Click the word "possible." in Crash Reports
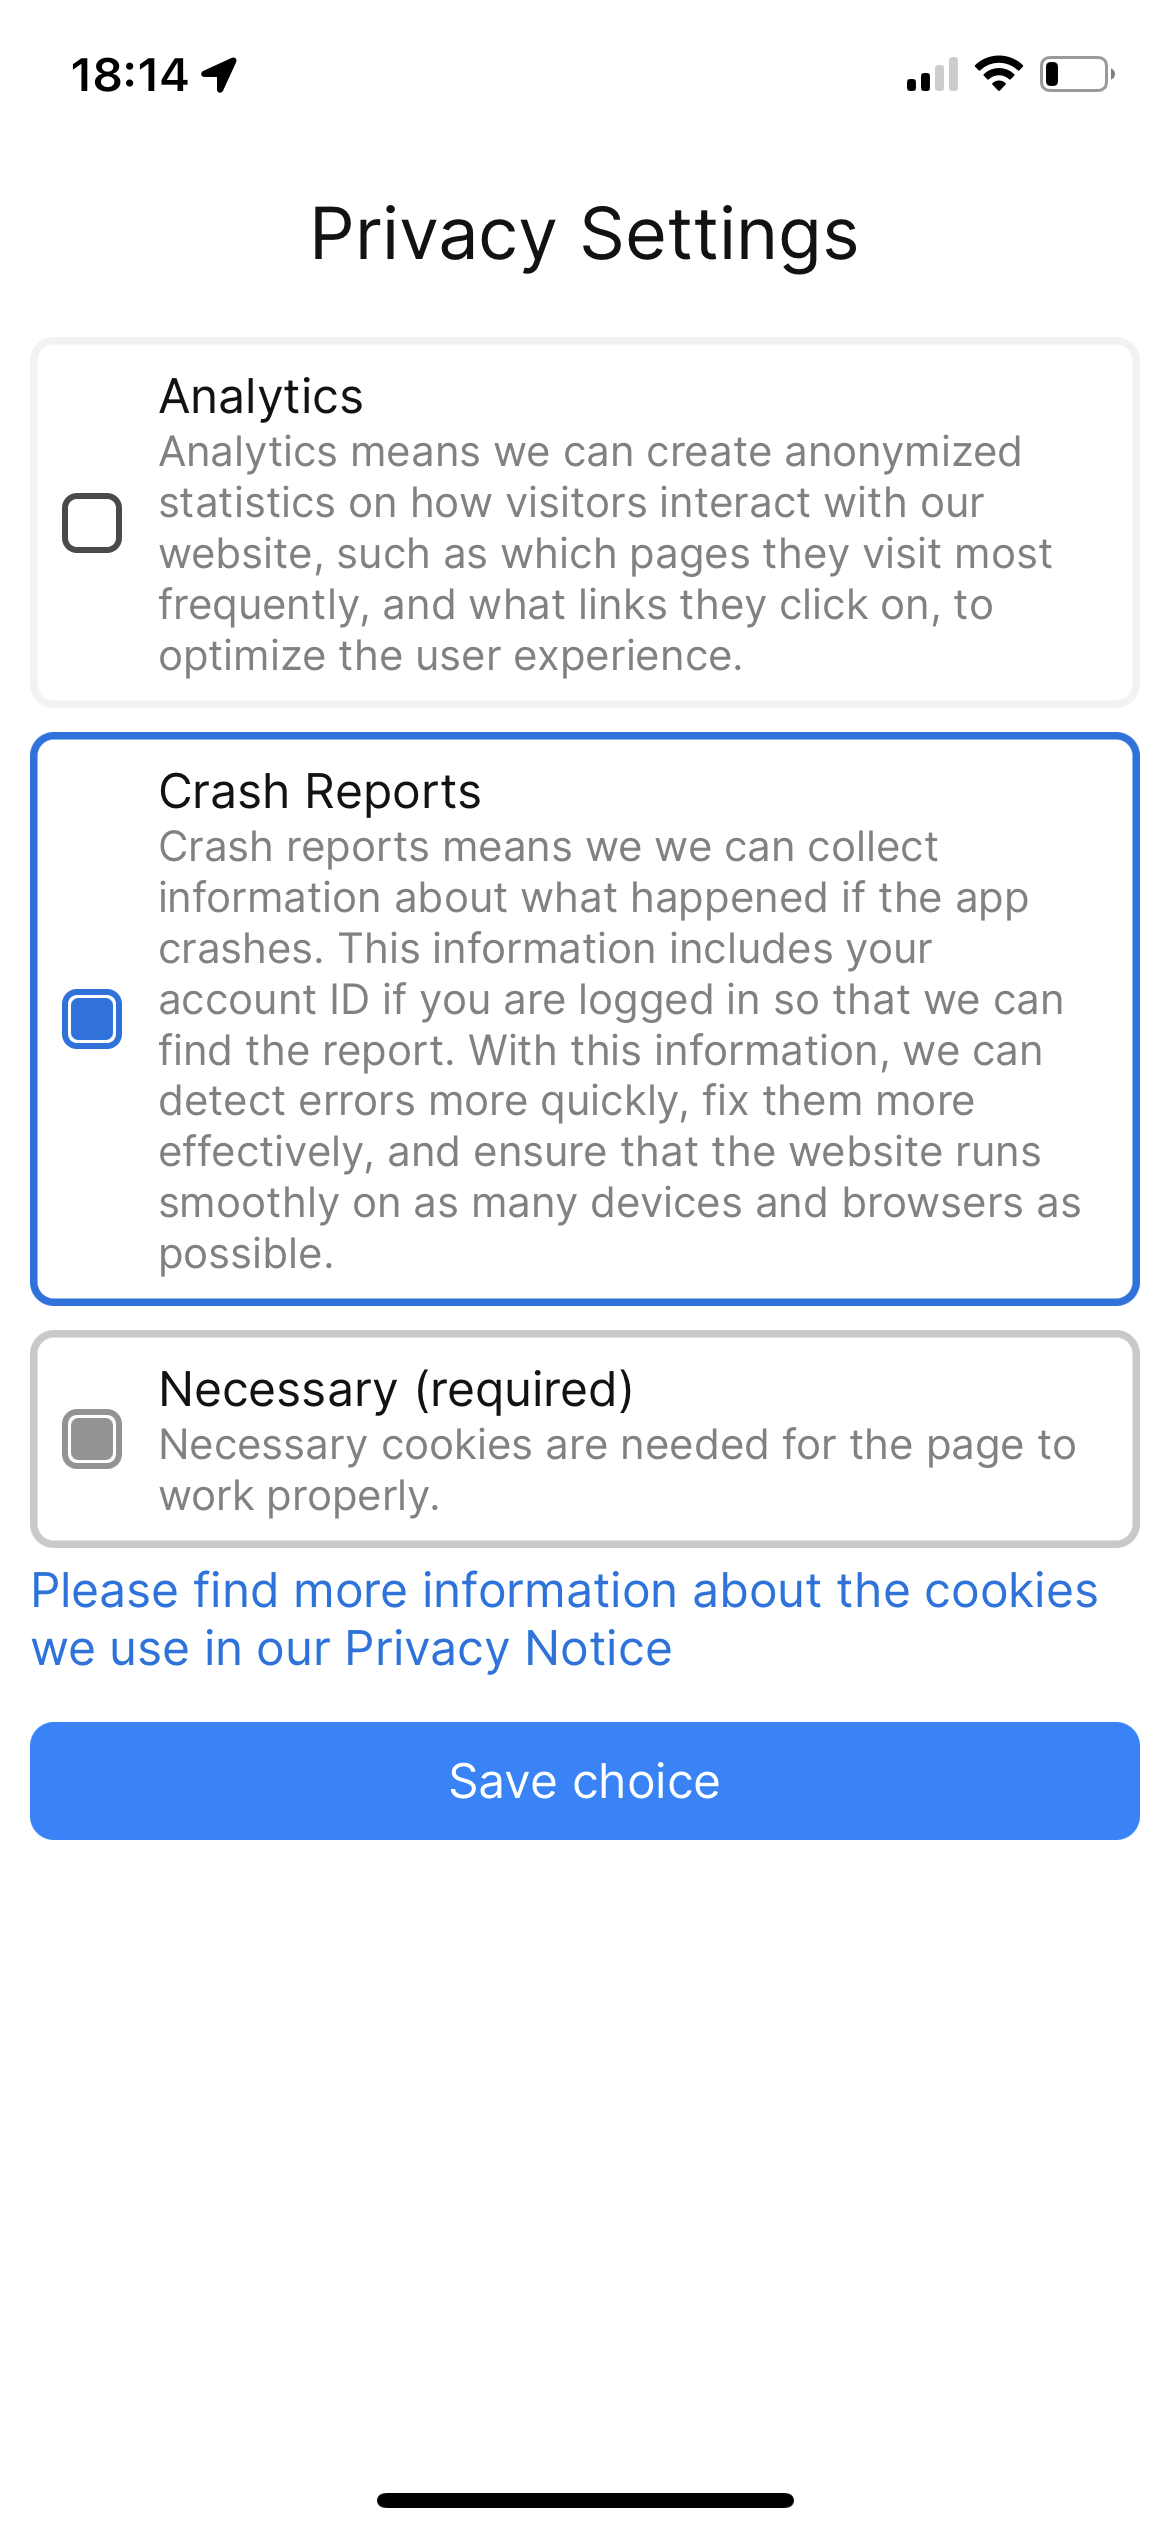This screenshot has width=1170, height=2532. click(x=246, y=1254)
